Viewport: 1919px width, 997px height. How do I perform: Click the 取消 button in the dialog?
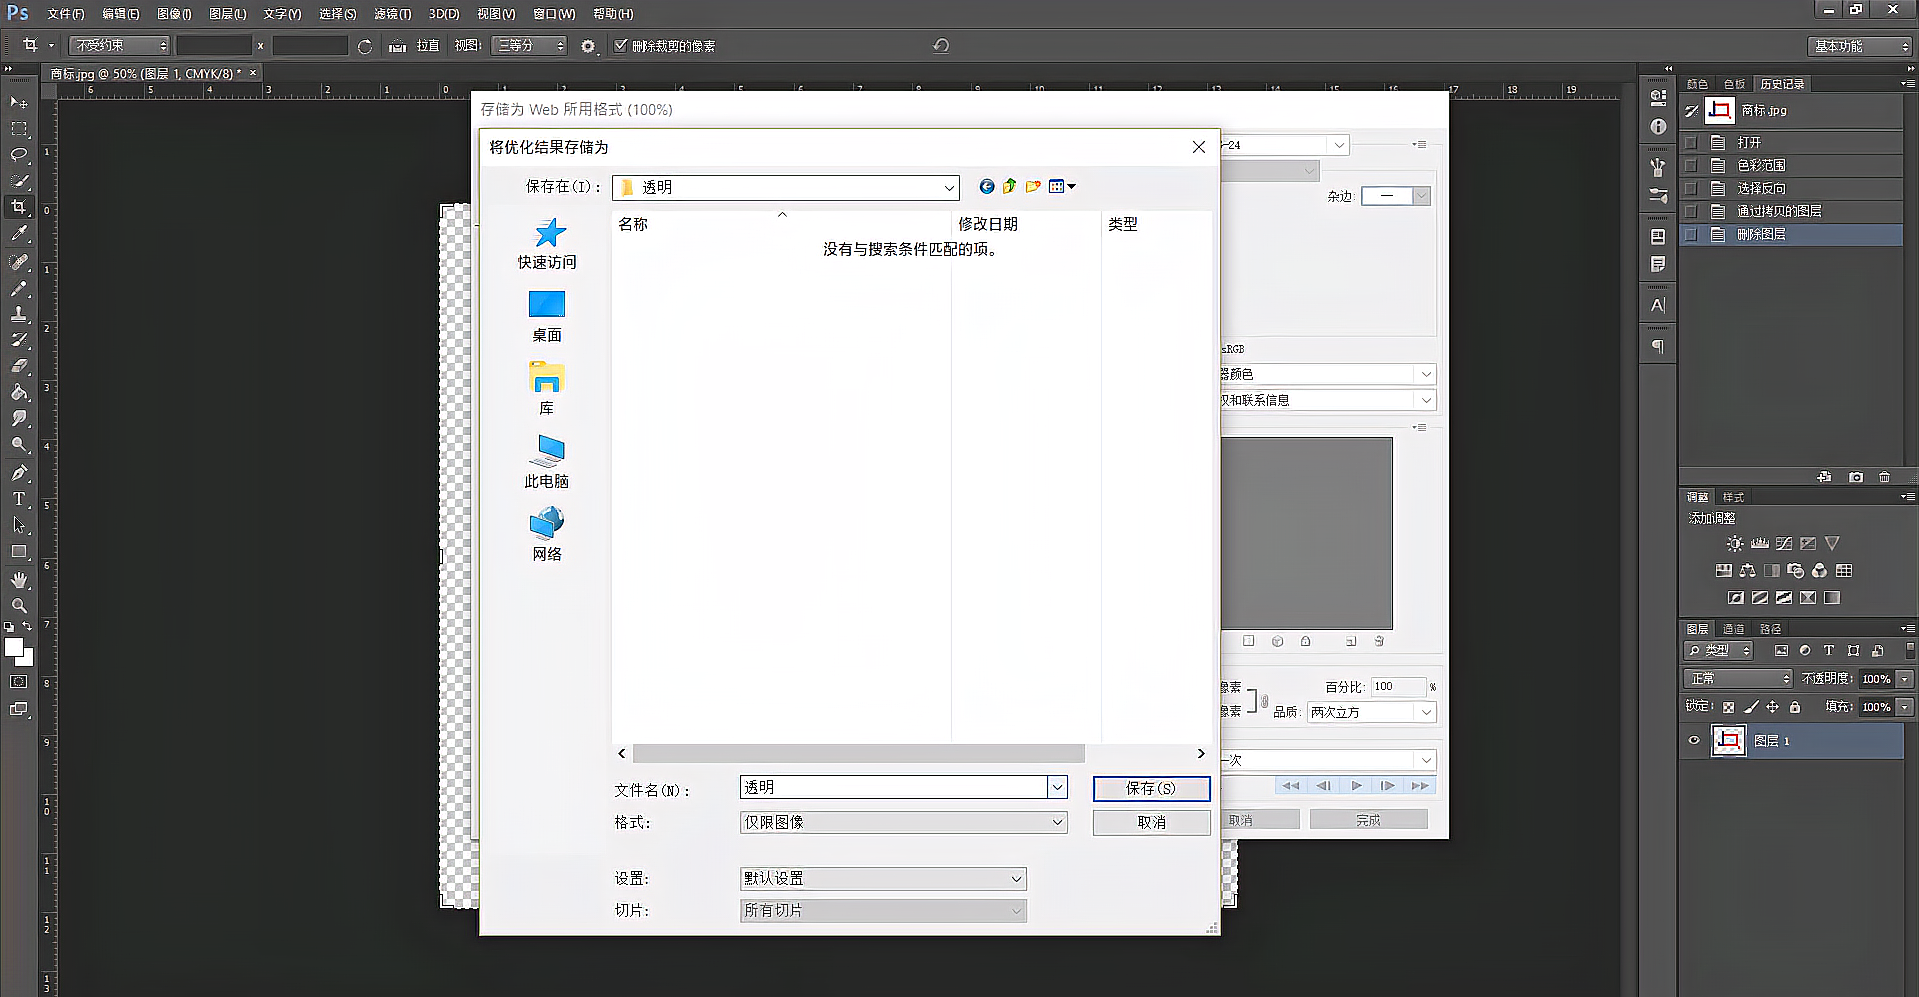point(1151,822)
